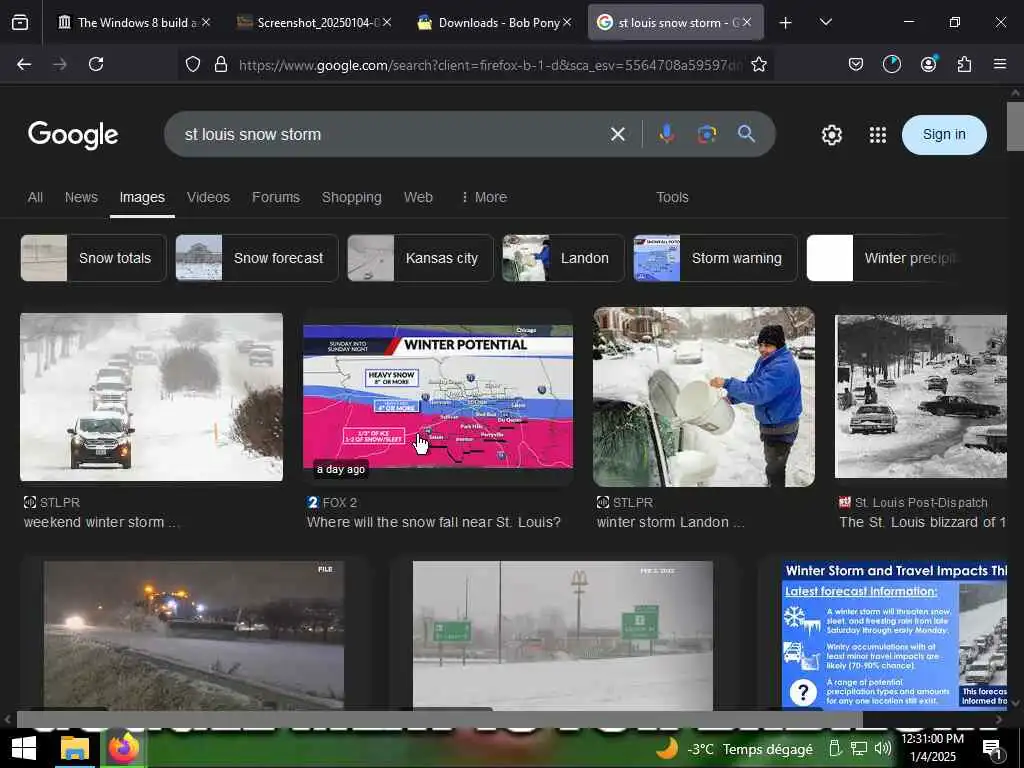Select the Images tab

[x=142, y=197]
